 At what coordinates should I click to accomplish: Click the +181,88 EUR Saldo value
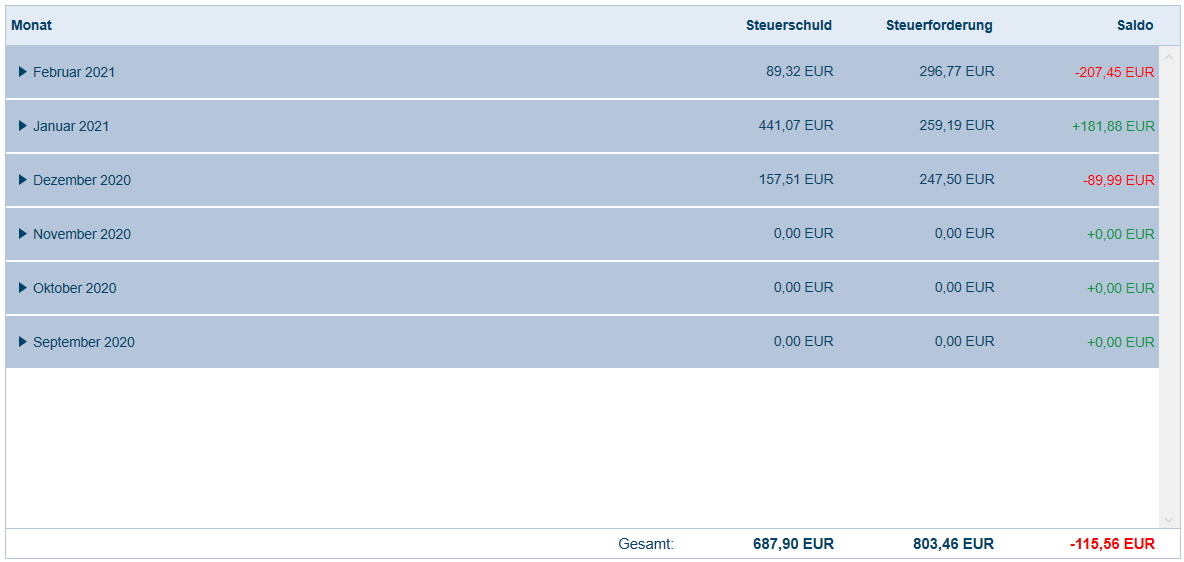point(1113,126)
